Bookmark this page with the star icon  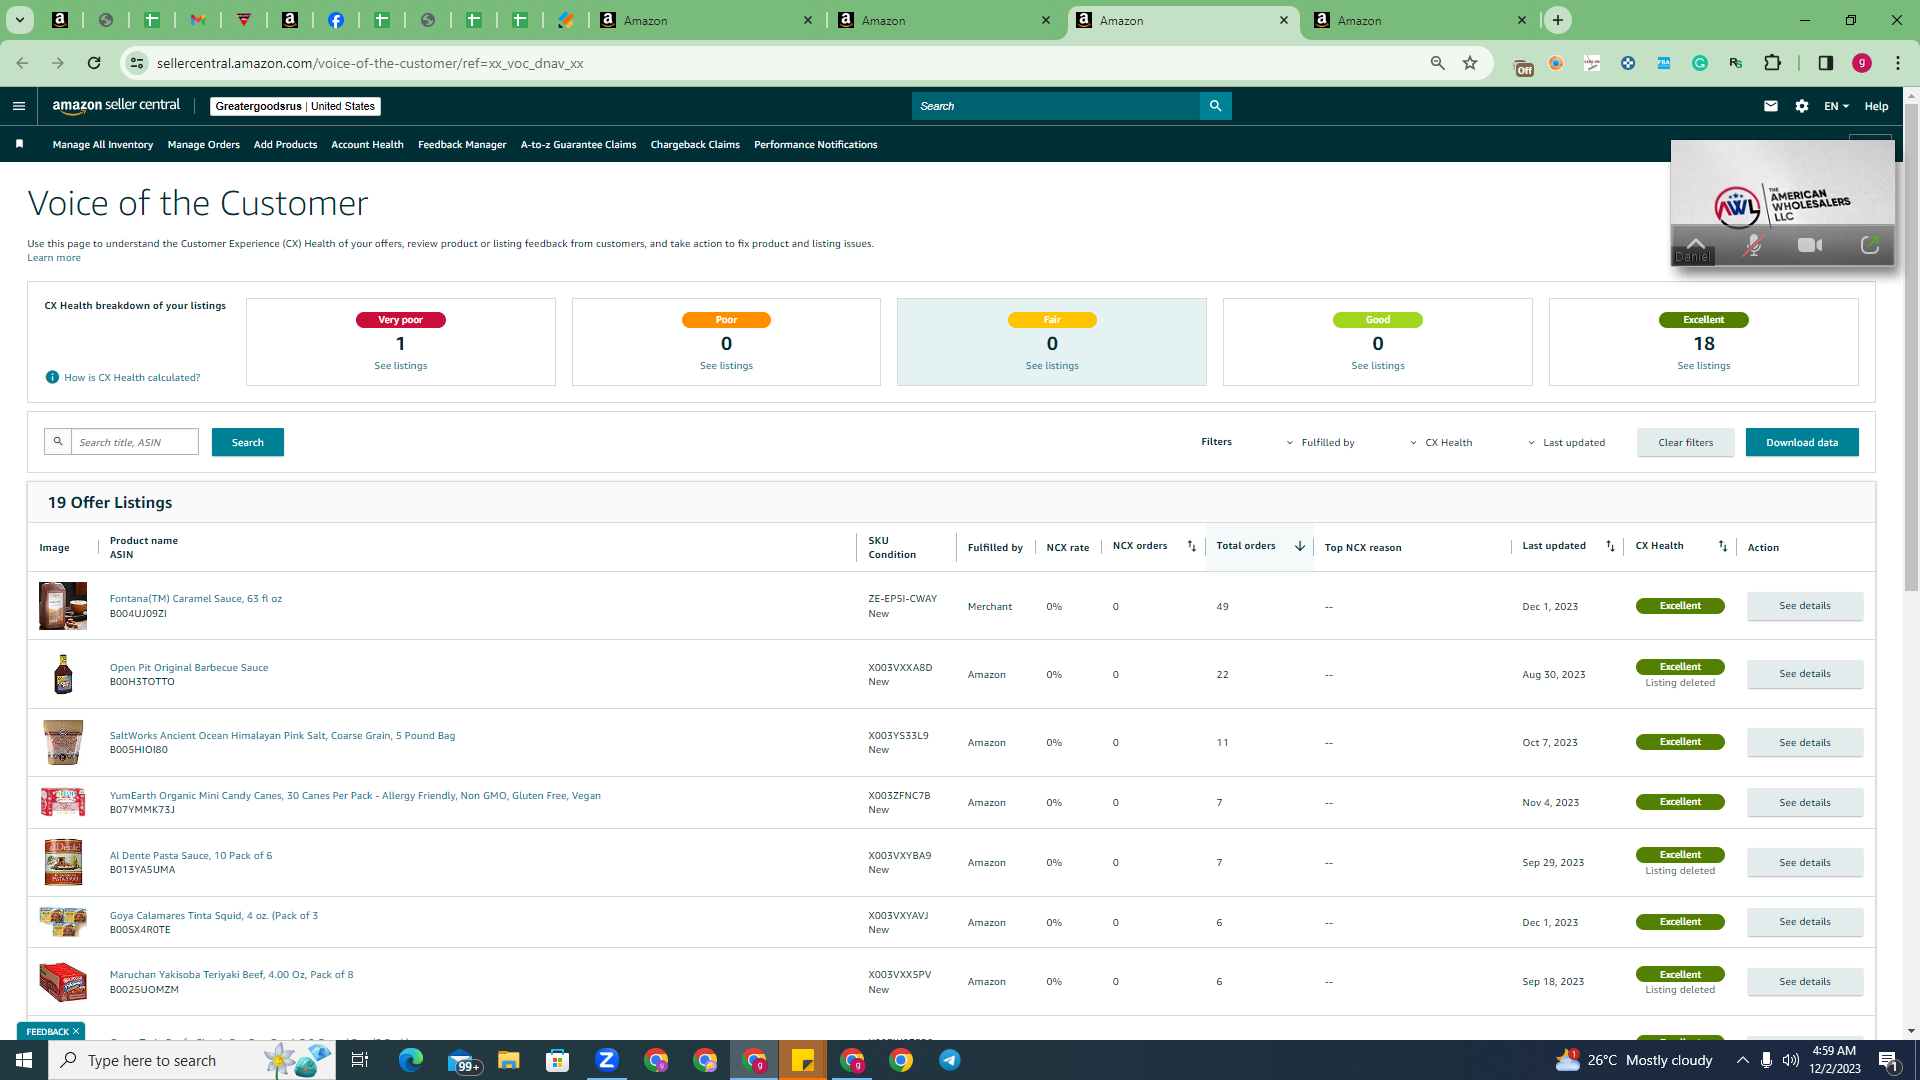pyautogui.click(x=1470, y=63)
